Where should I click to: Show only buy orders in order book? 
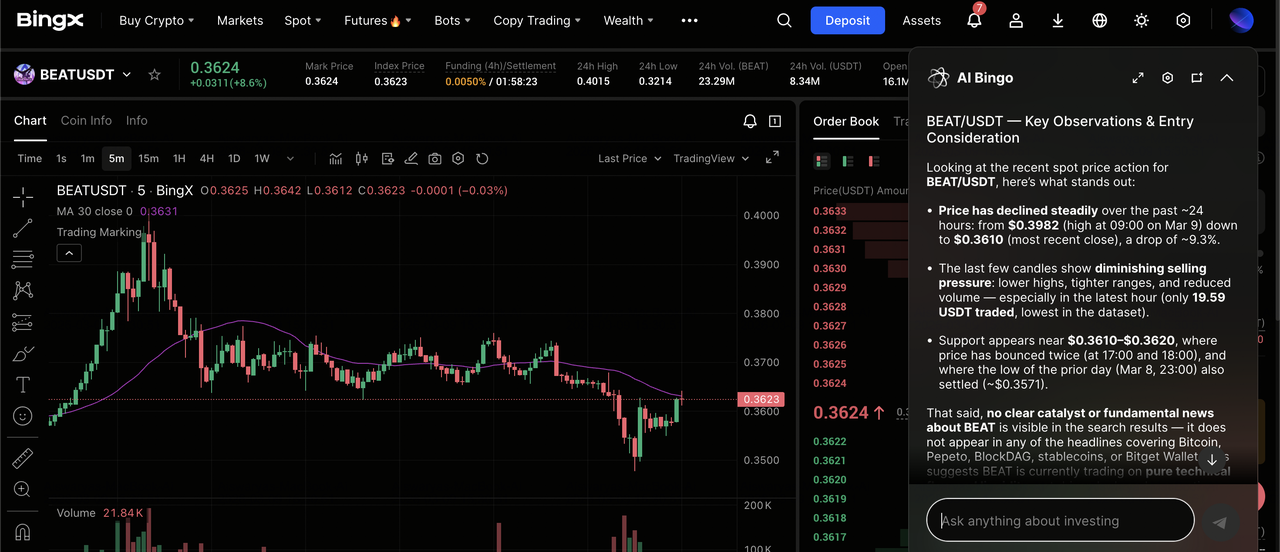coord(848,161)
